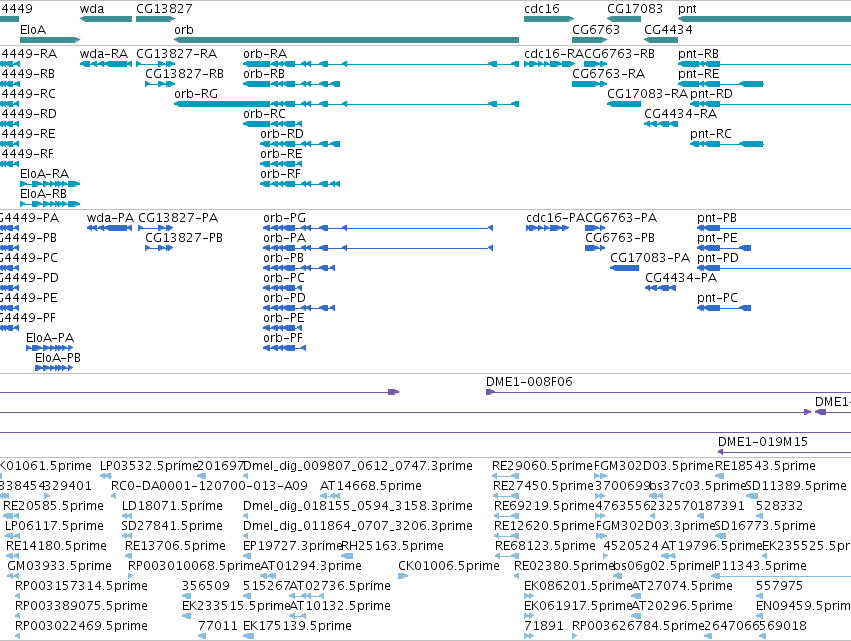Select the DME1-008F06 clone label

click(x=529, y=382)
